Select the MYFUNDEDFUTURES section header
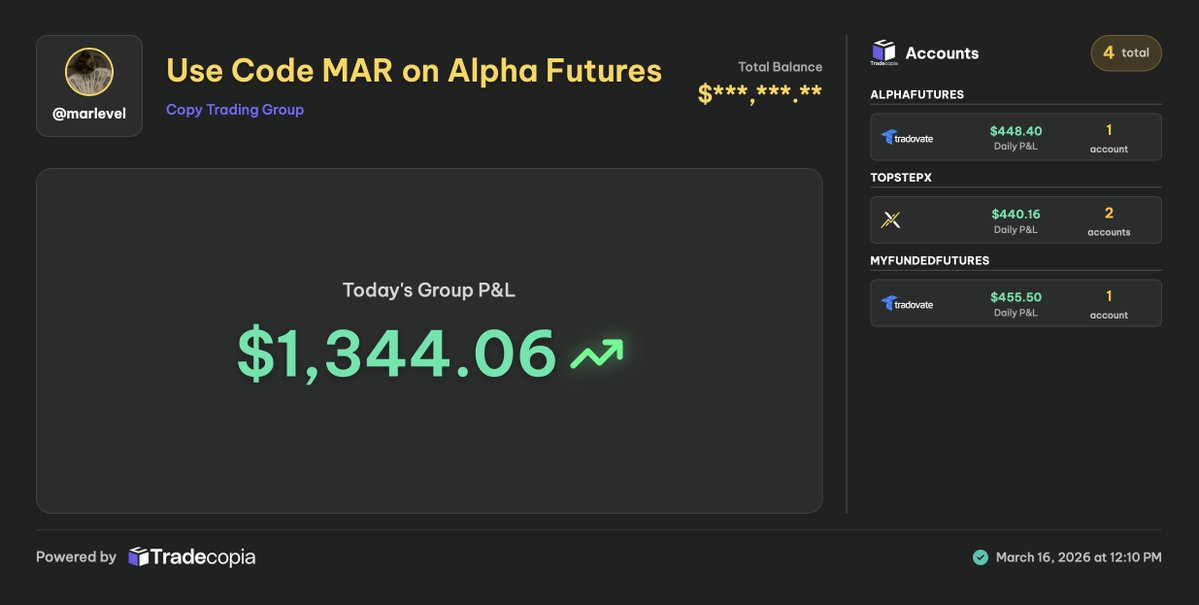This screenshot has width=1199, height=605. [930, 260]
